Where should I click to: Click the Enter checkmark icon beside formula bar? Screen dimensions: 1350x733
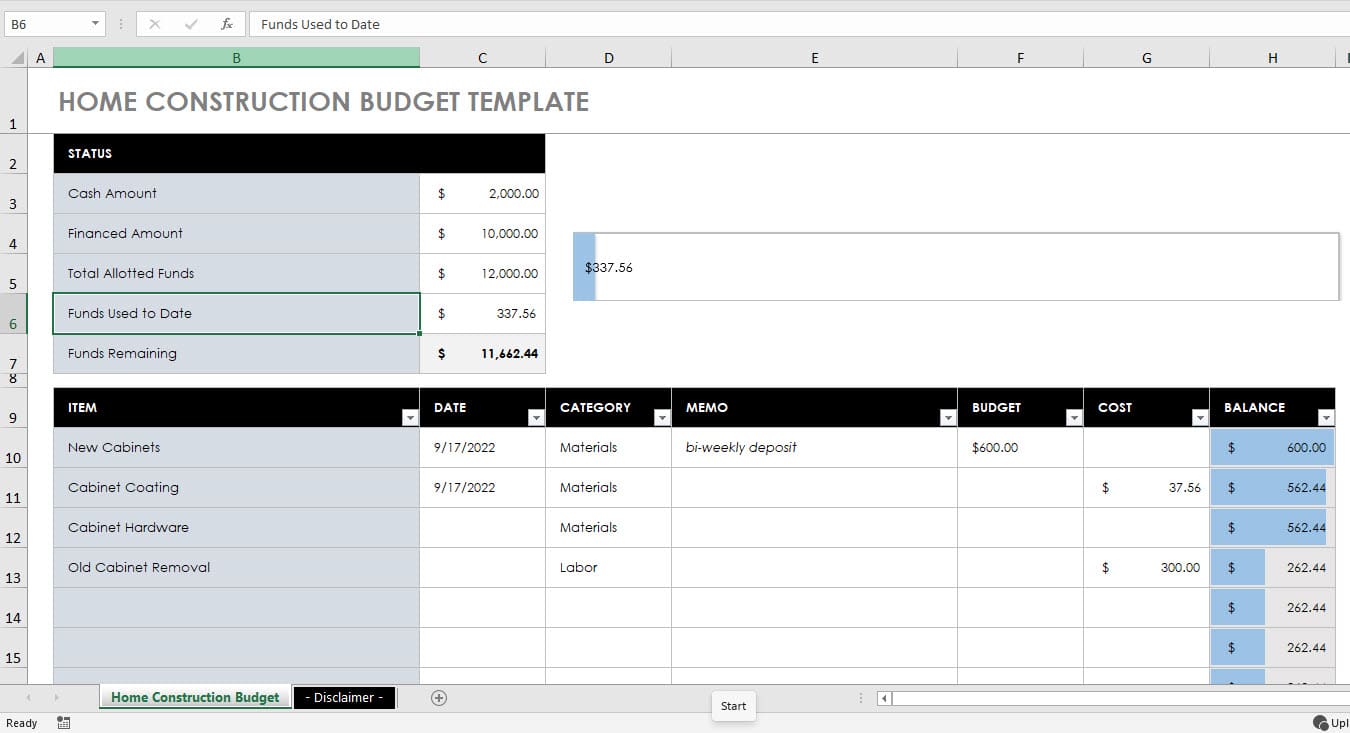pyautogui.click(x=191, y=24)
